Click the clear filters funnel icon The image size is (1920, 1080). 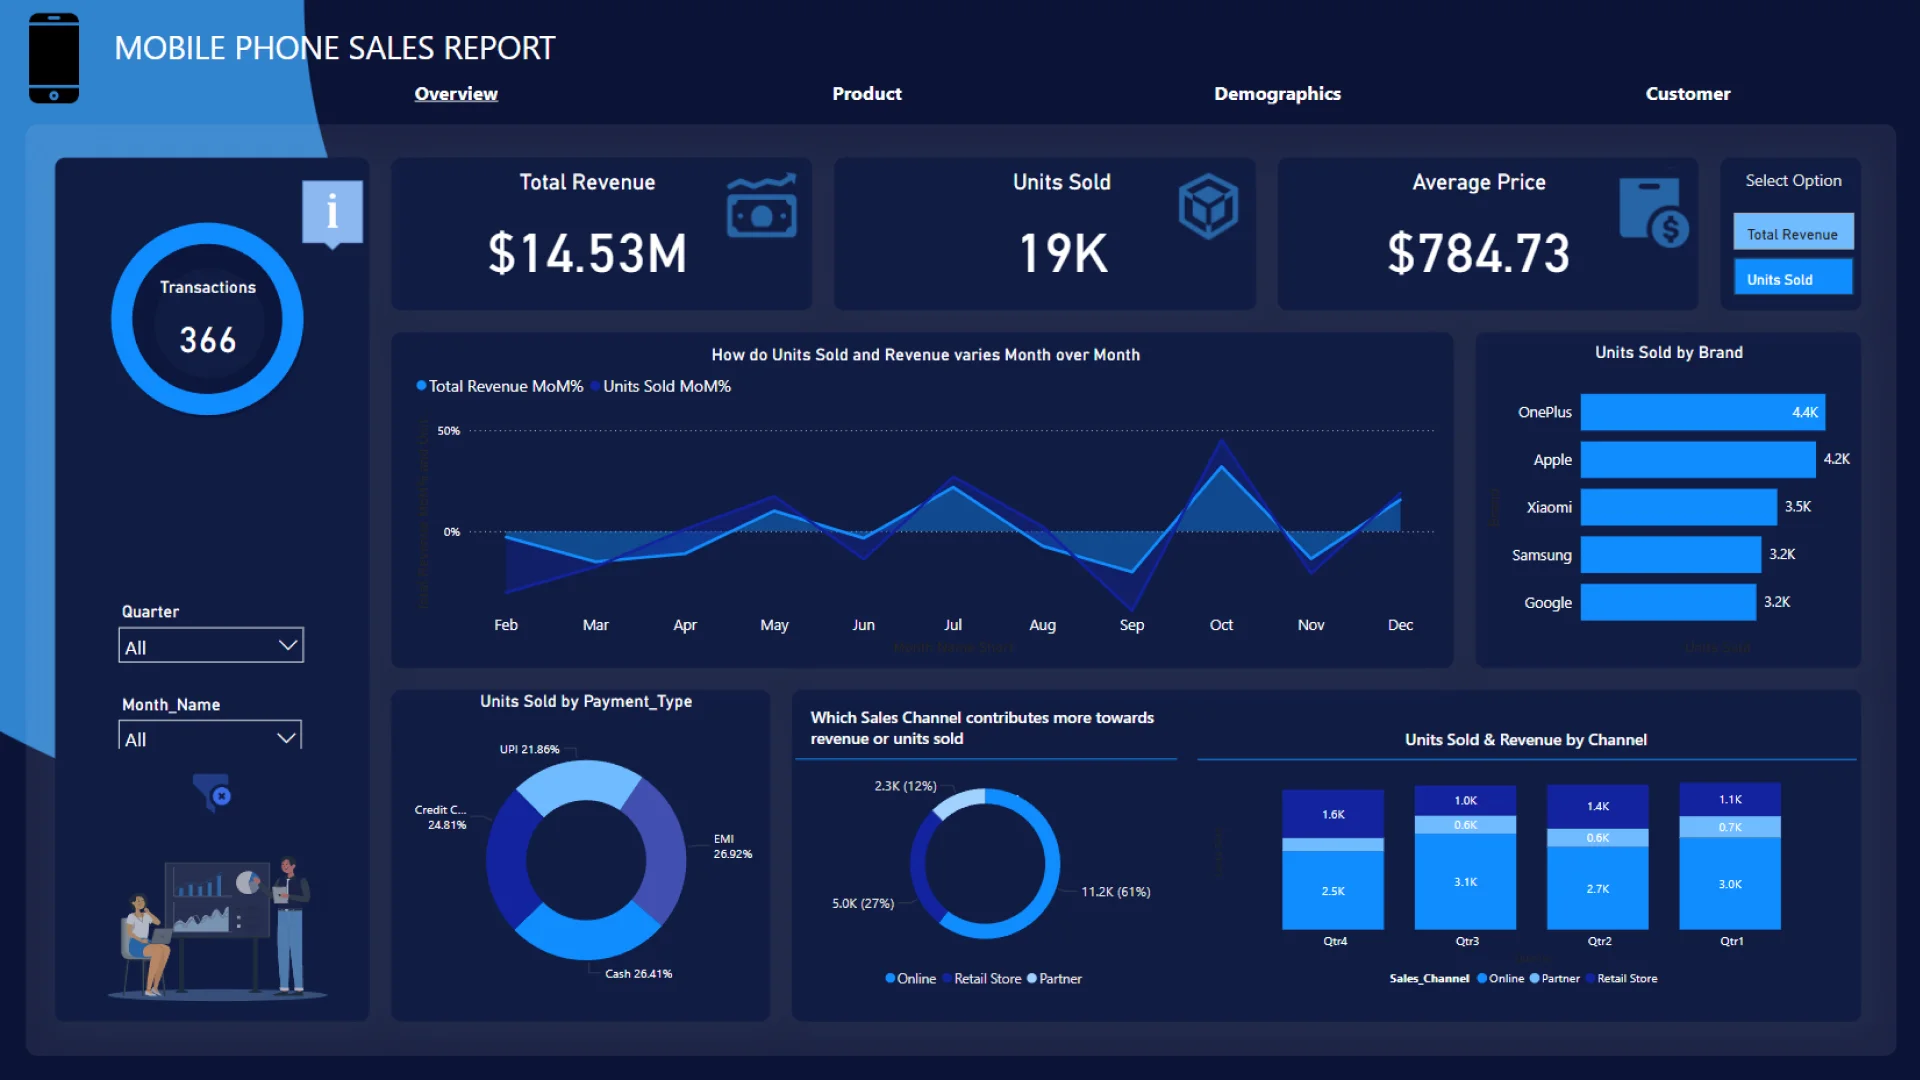pyautogui.click(x=212, y=792)
